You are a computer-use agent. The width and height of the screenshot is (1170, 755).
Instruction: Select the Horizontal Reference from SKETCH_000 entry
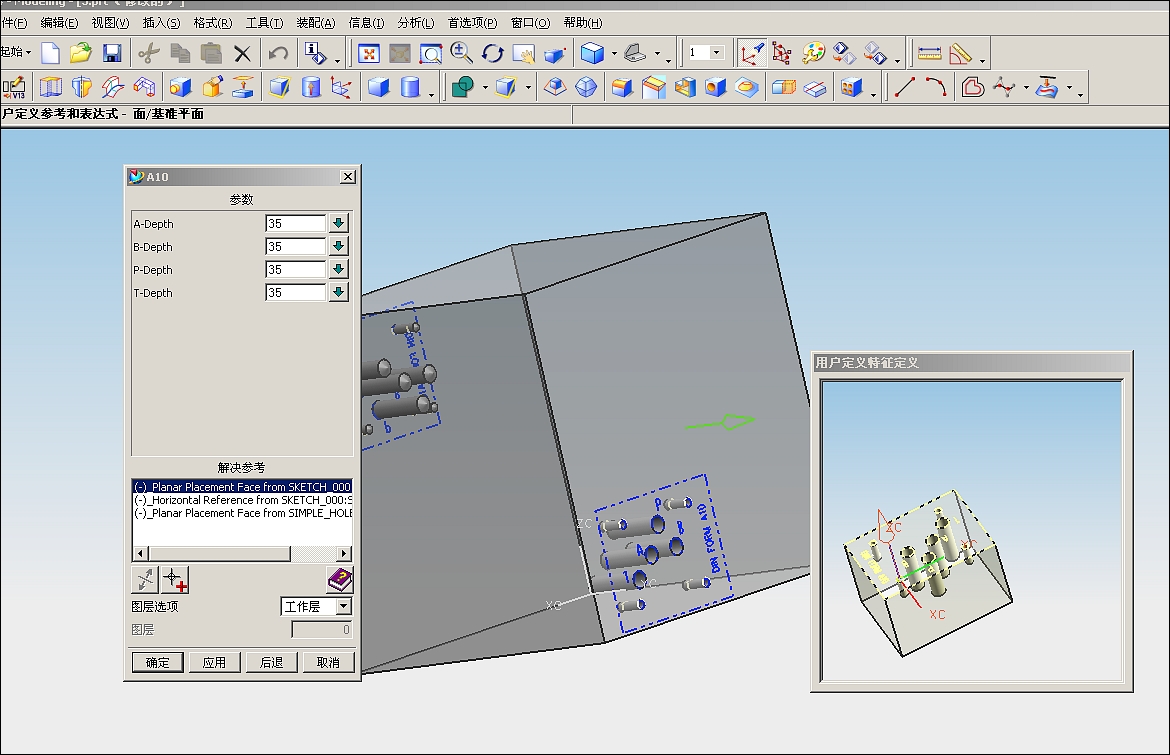tap(242, 500)
